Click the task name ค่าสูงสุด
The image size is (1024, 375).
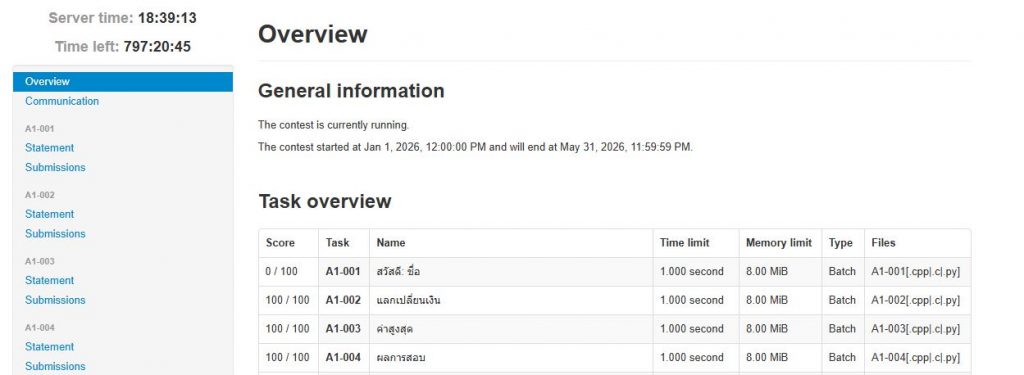pyautogui.click(x=395, y=329)
